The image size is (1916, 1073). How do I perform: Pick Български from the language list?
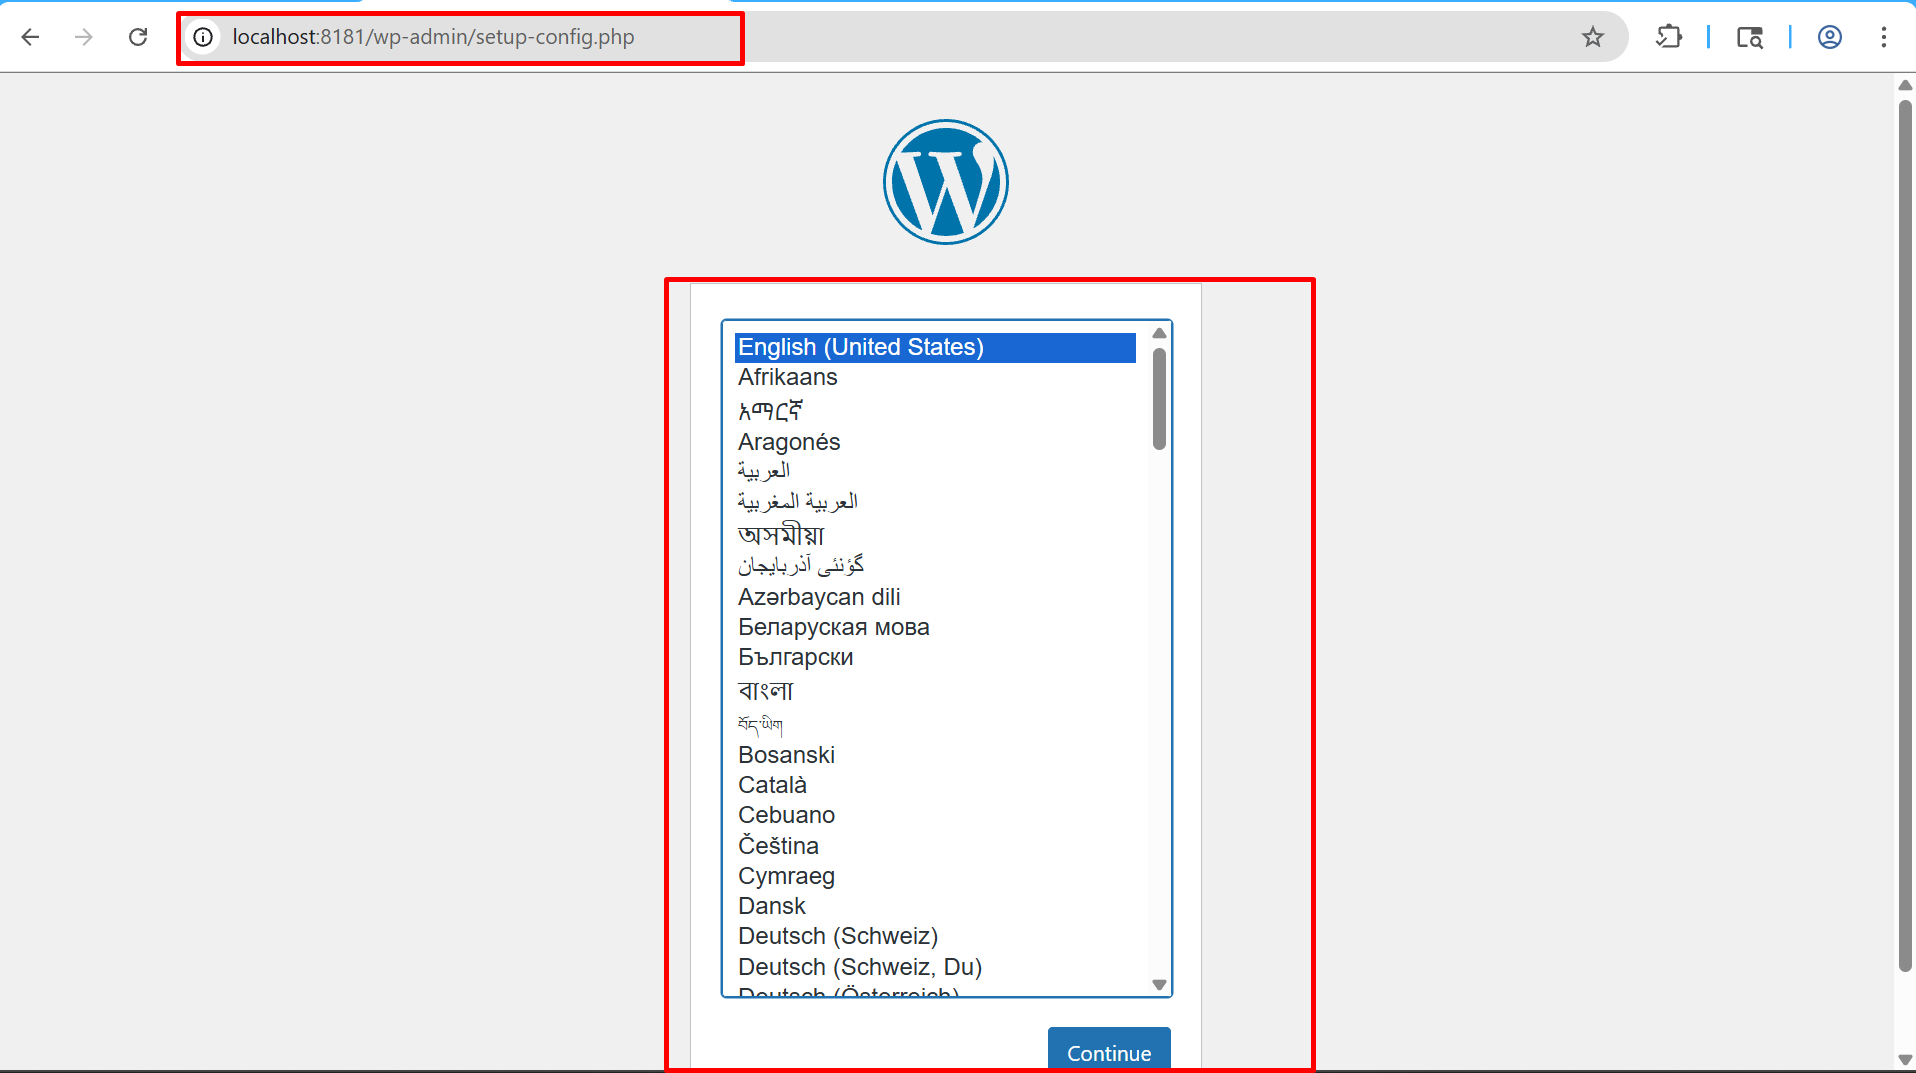(x=935, y=657)
